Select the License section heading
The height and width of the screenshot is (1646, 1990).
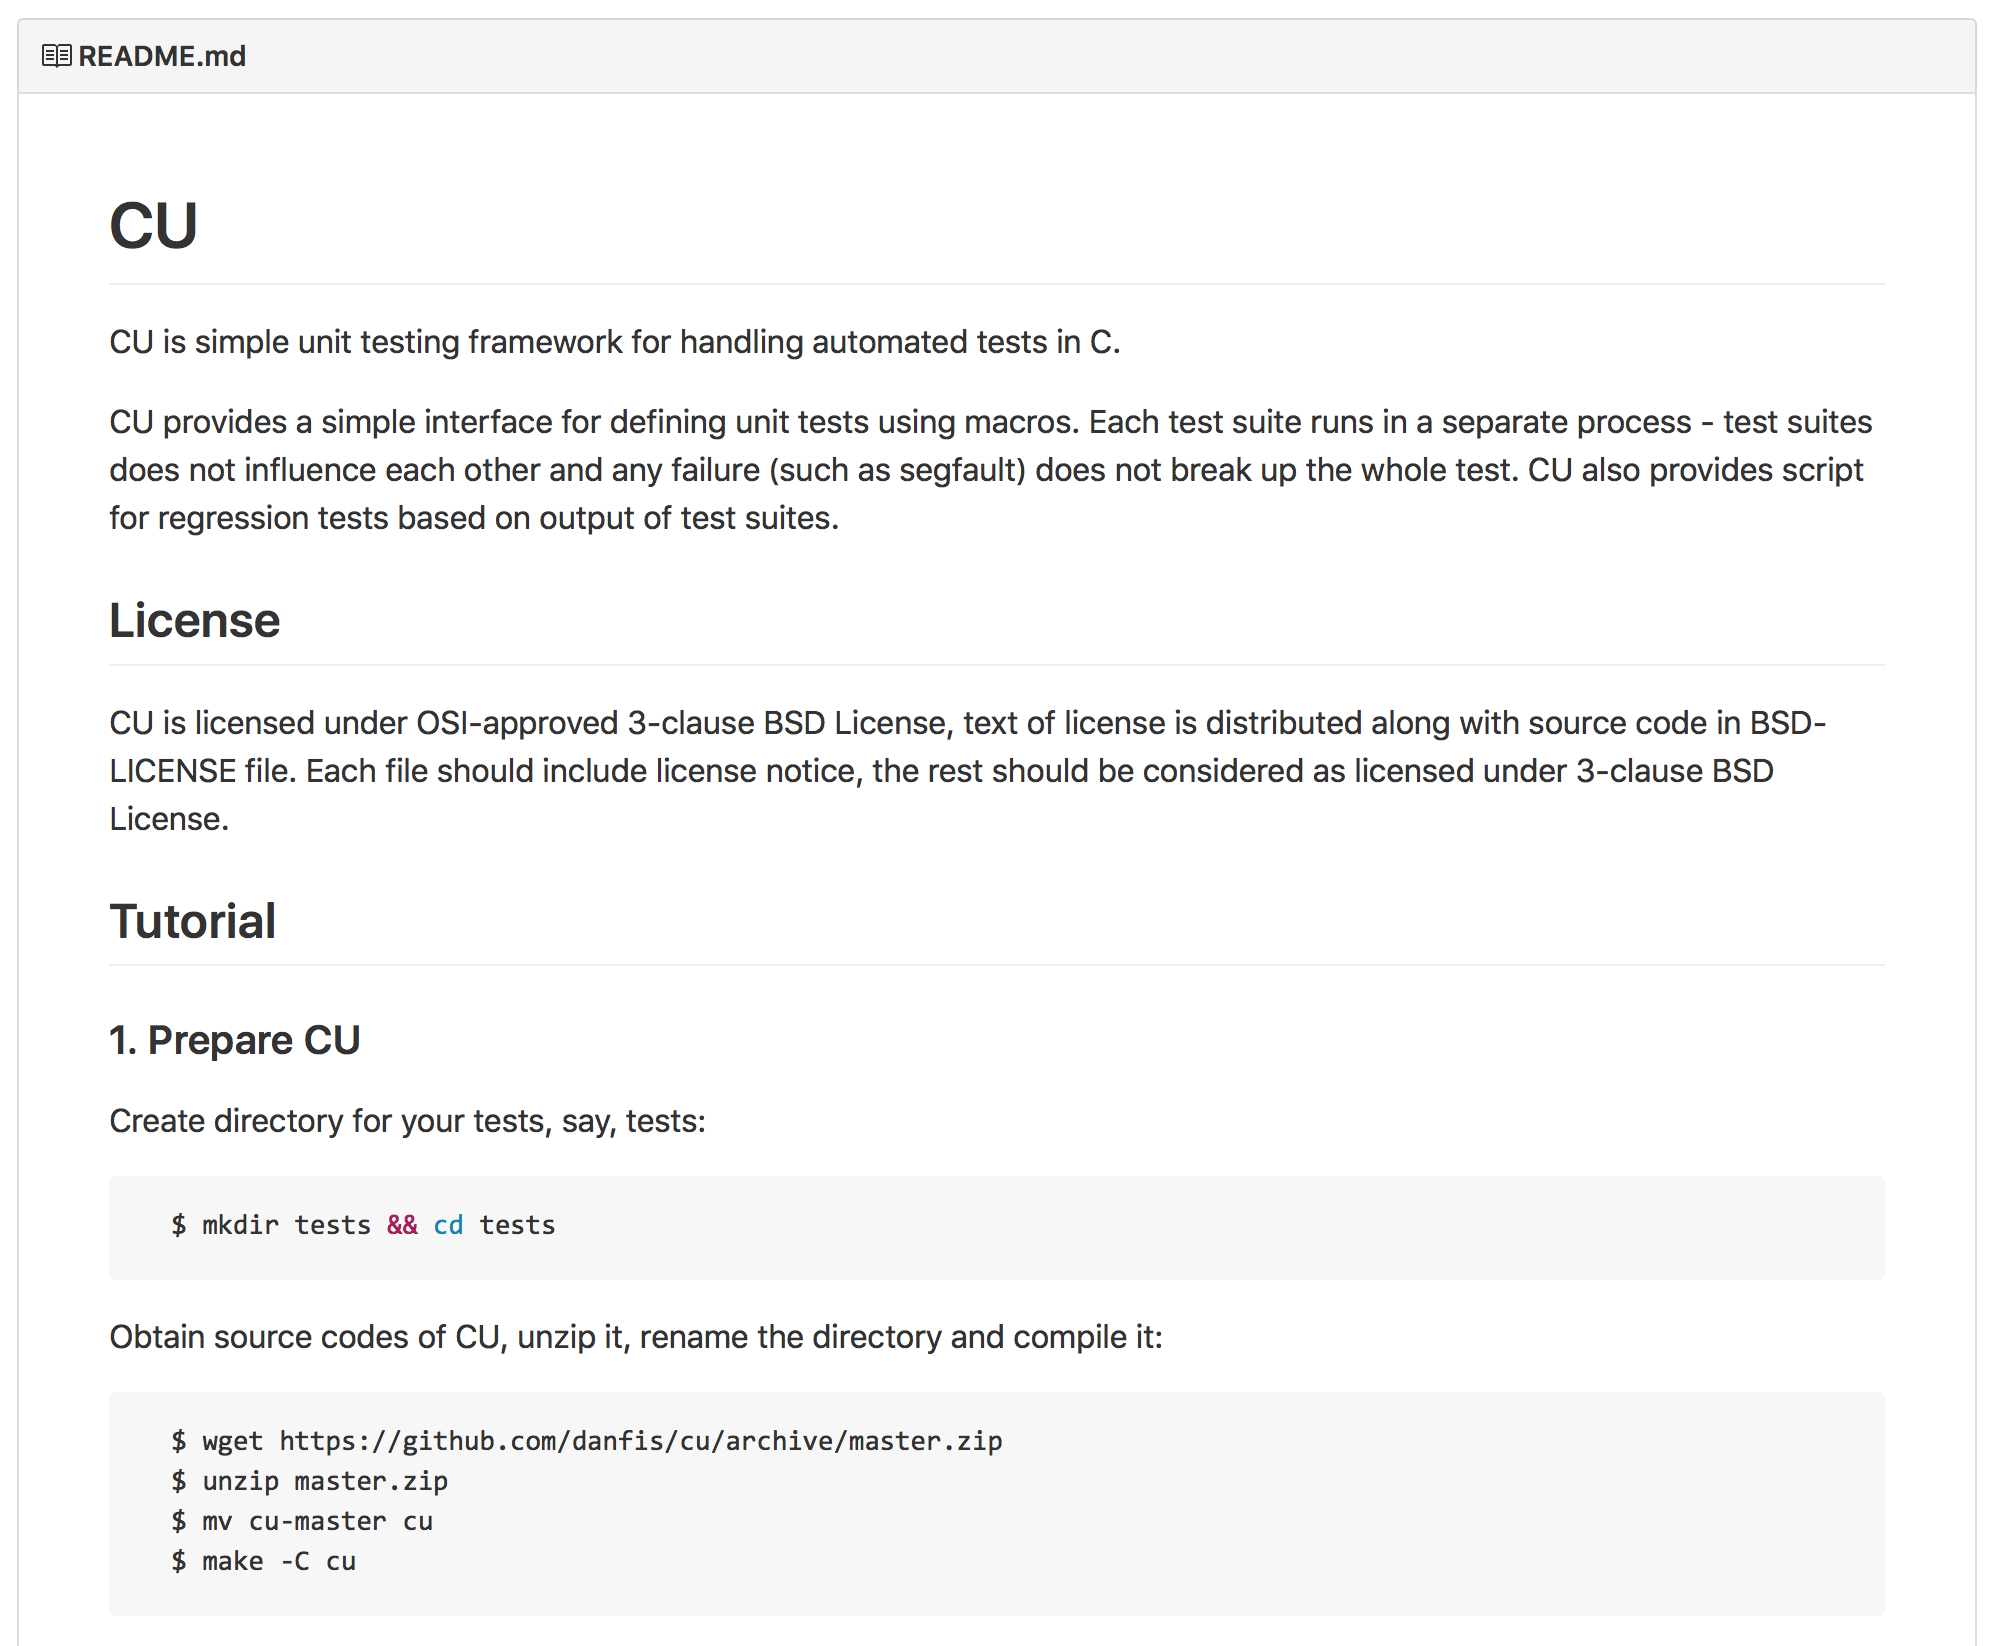coord(194,620)
